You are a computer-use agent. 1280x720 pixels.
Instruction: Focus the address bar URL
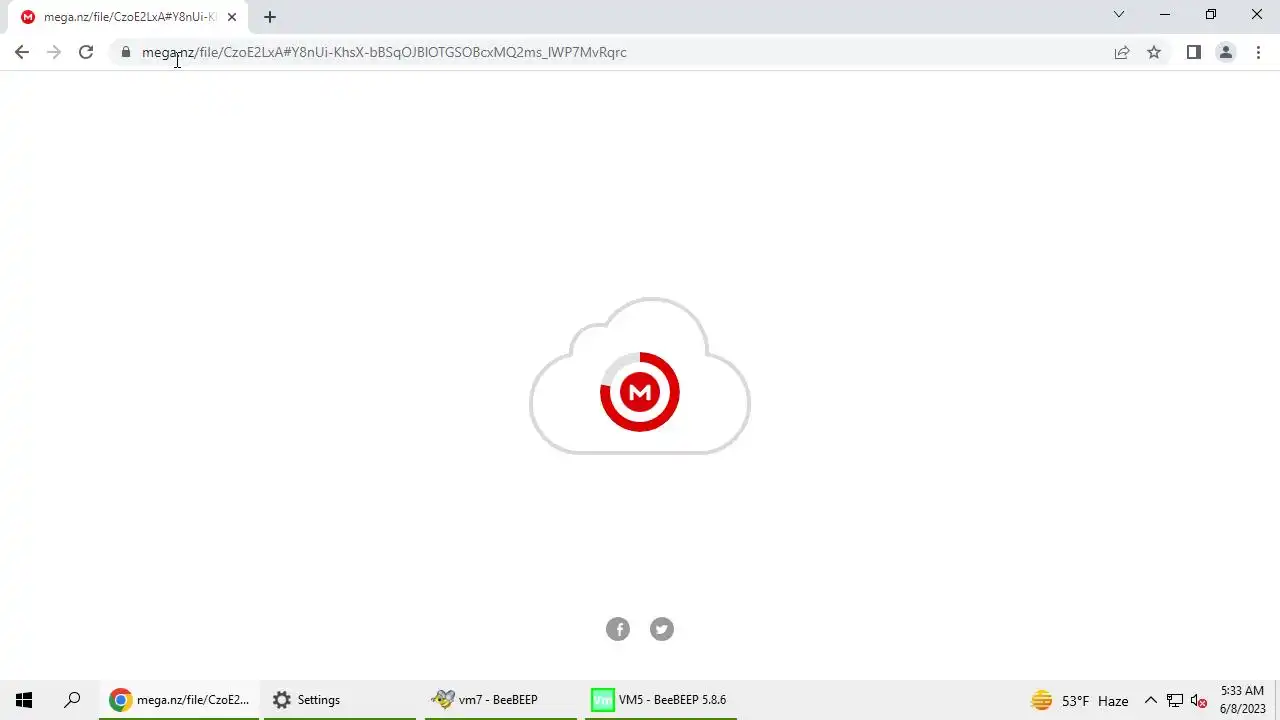point(384,52)
